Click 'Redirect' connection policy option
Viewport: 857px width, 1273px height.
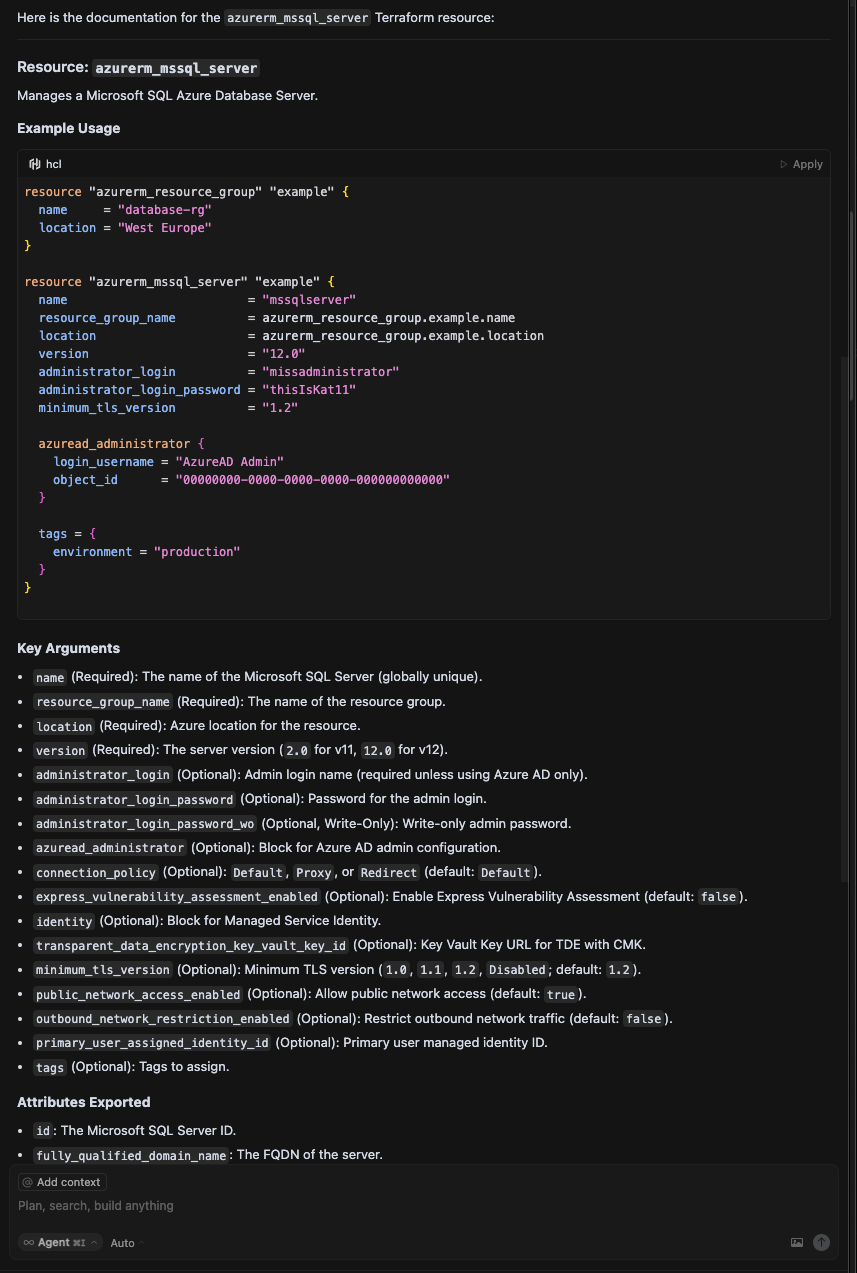(388, 872)
